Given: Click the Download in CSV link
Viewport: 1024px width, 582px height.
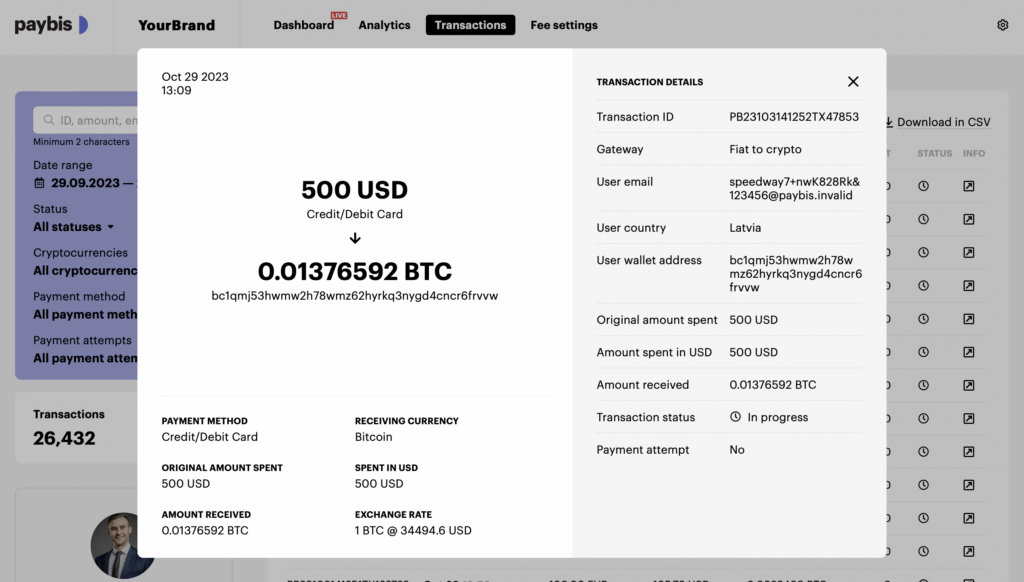Looking at the screenshot, I should click(x=945, y=121).
